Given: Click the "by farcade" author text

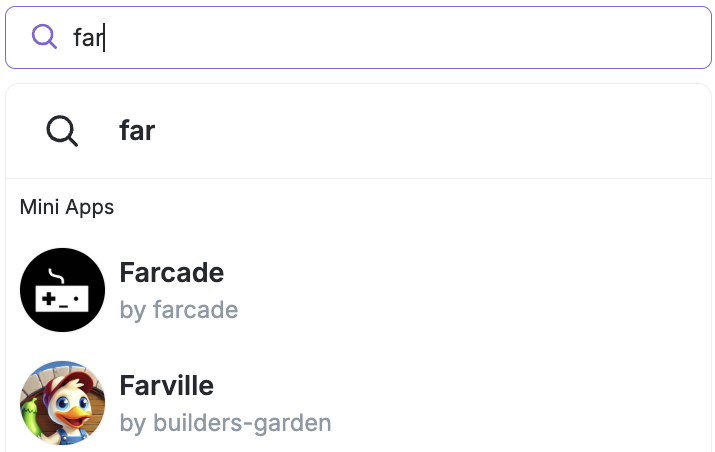Looking at the screenshot, I should (x=178, y=310).
